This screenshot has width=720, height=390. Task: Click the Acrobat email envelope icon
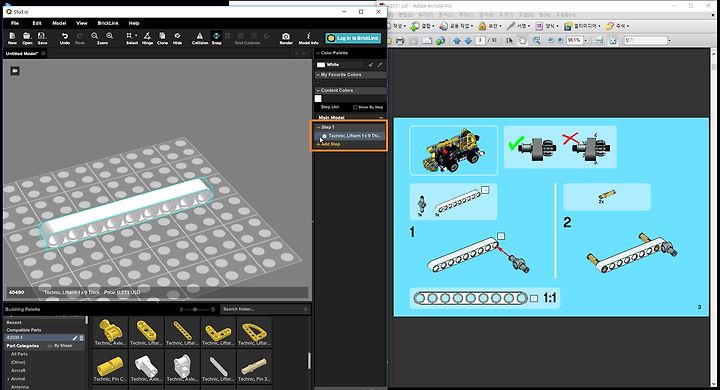(x=427, y=40)
